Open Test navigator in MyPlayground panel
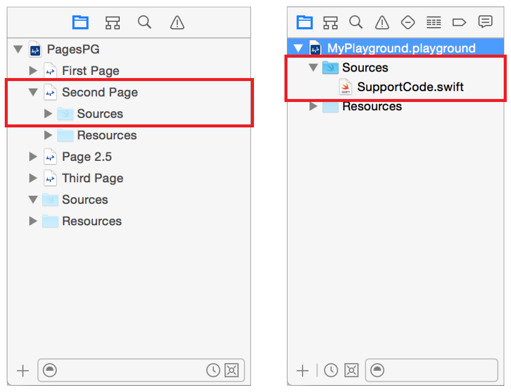 coord(408,23)
